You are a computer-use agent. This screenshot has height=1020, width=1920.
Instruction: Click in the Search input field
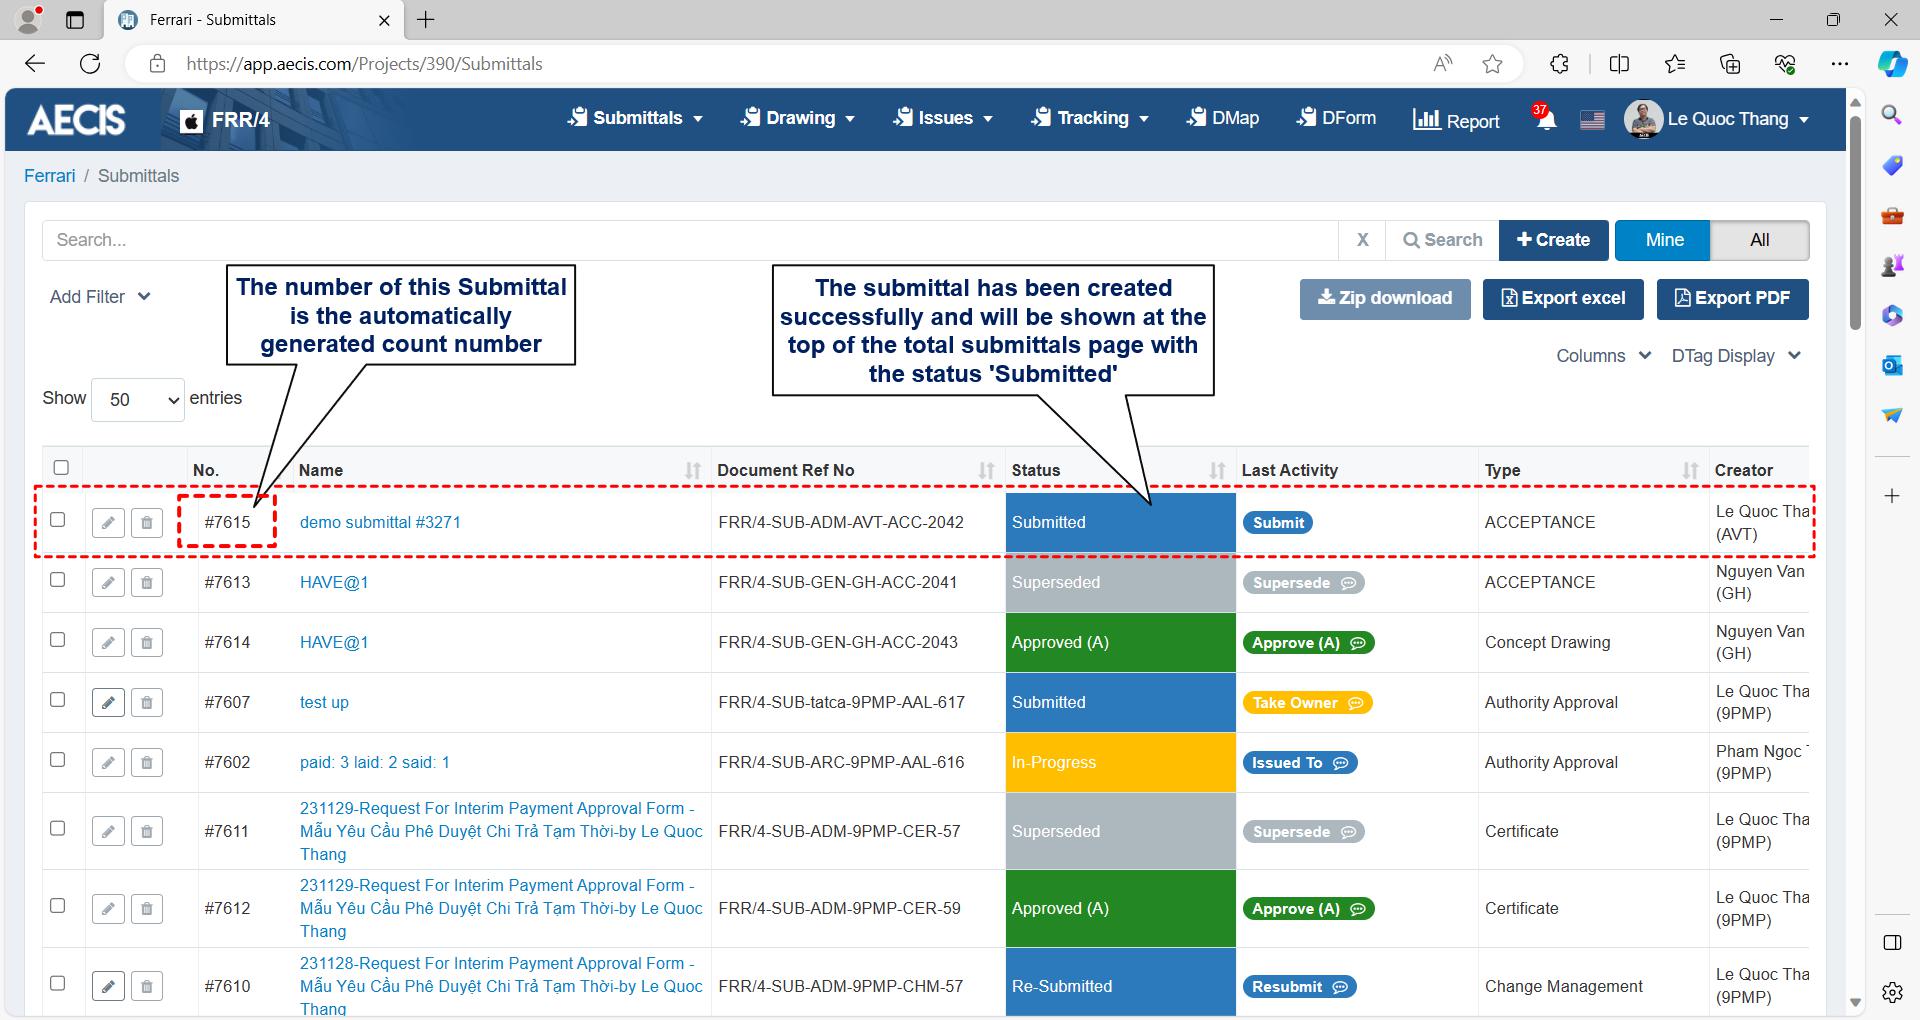[690, 240]
